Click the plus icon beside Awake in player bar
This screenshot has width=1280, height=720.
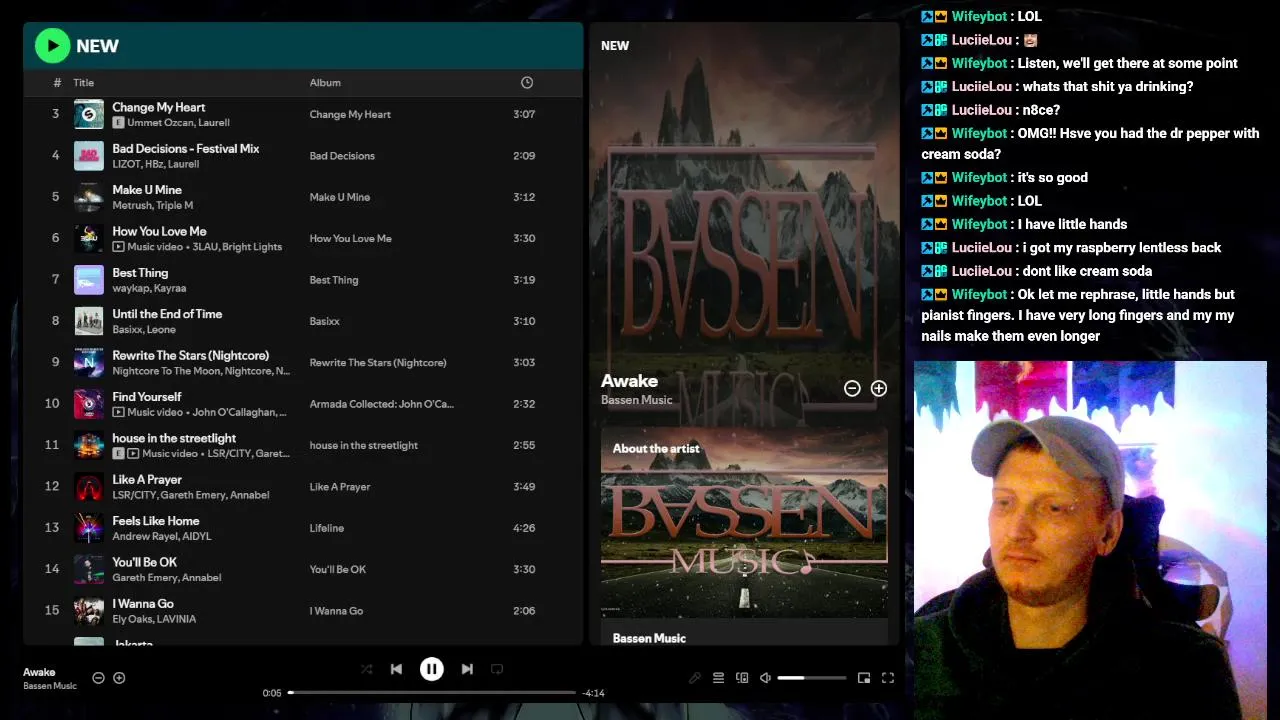pyautogui.click(x=119, y=678)
